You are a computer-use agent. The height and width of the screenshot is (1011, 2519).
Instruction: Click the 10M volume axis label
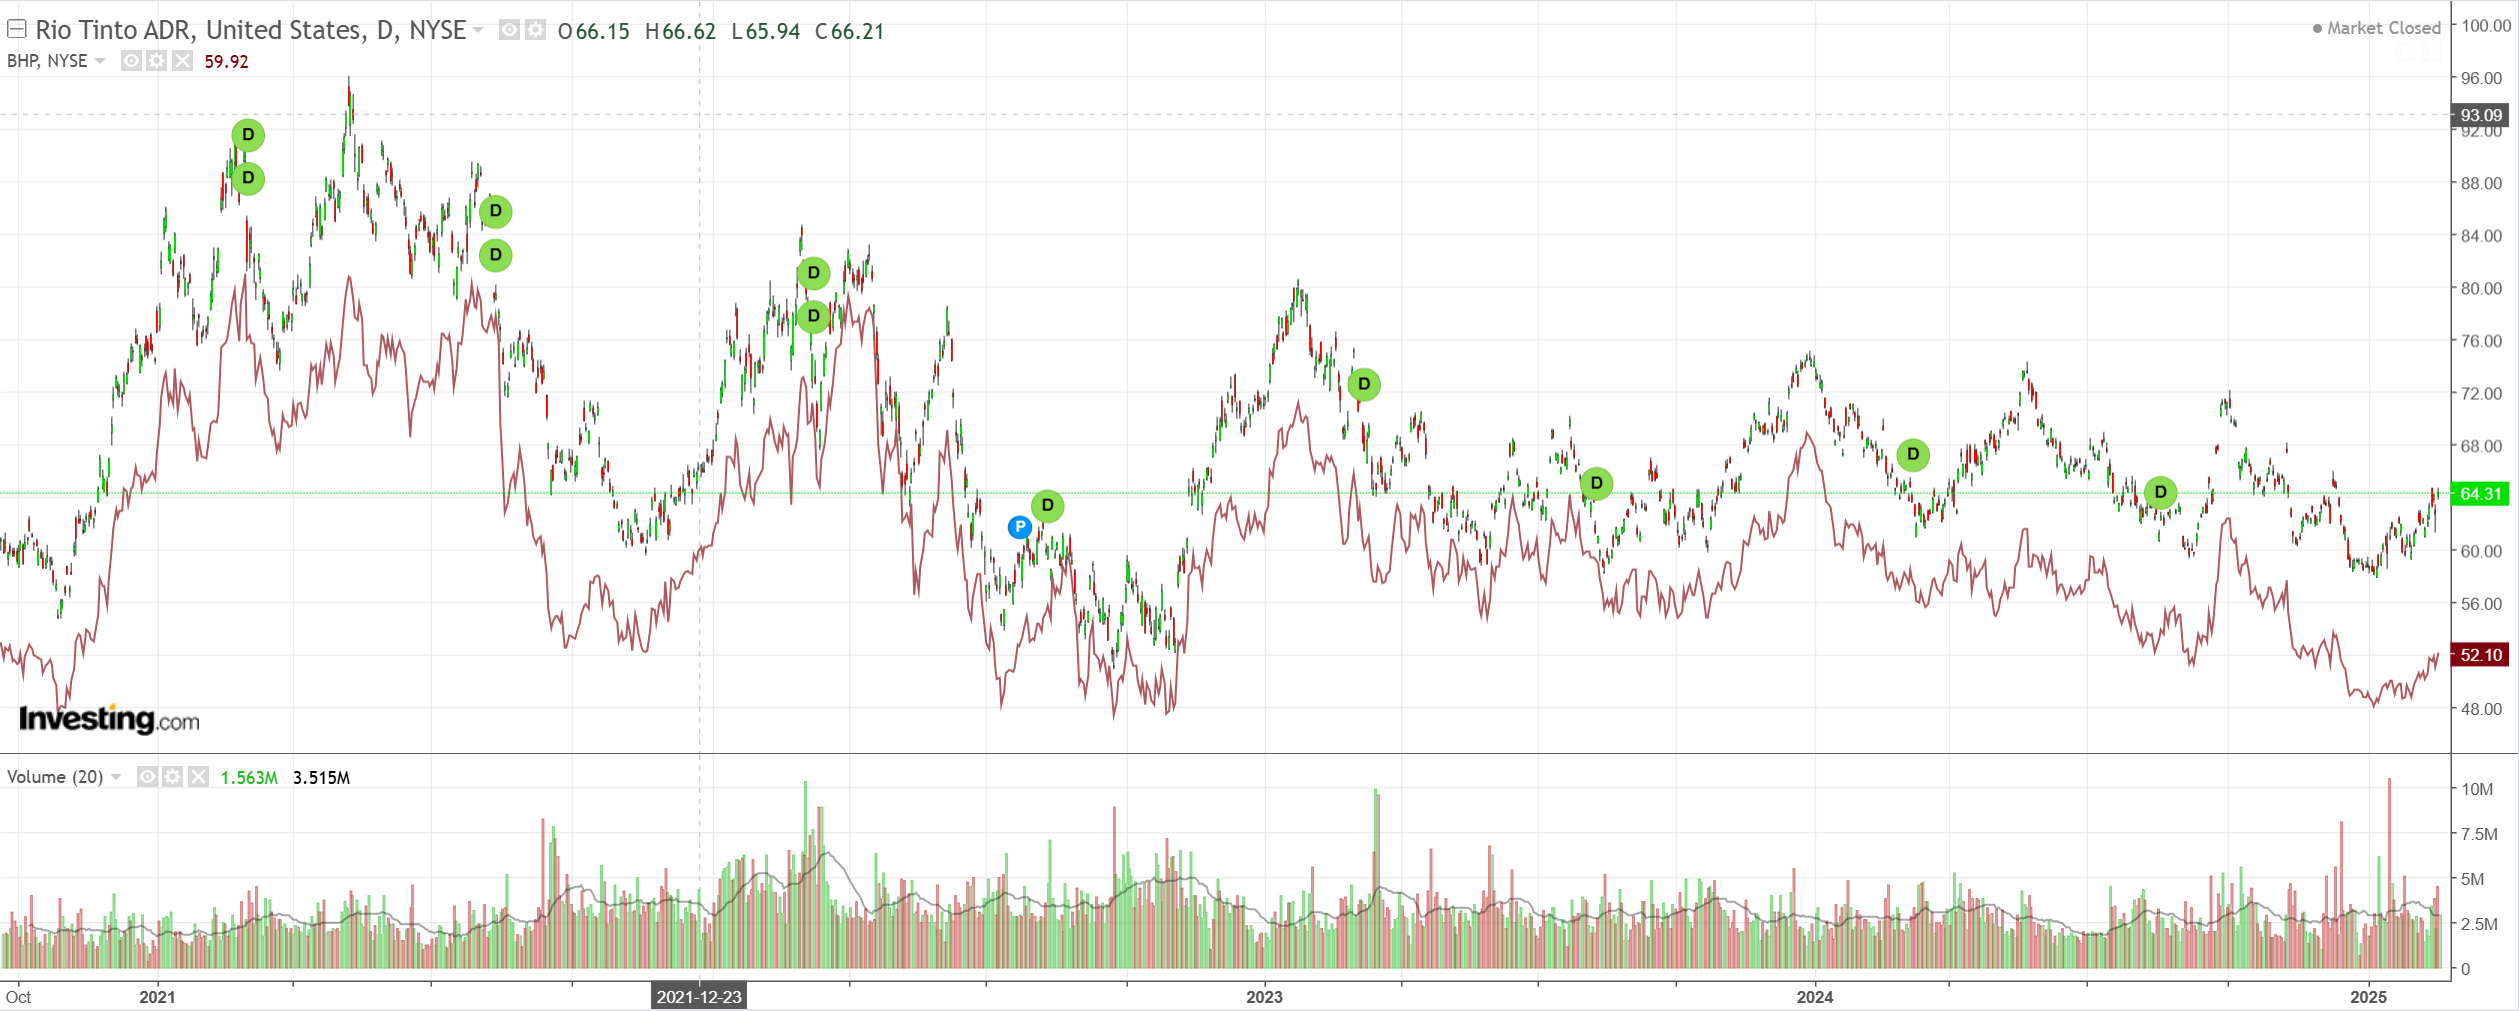[2477, 789]
